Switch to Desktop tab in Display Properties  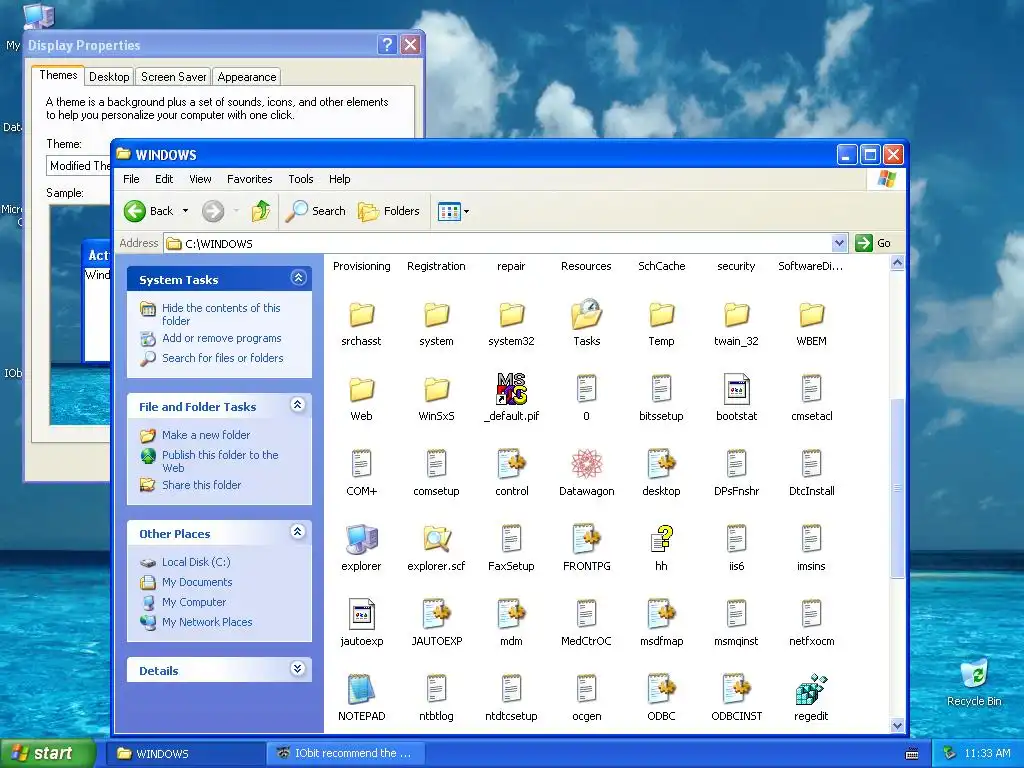109,77
